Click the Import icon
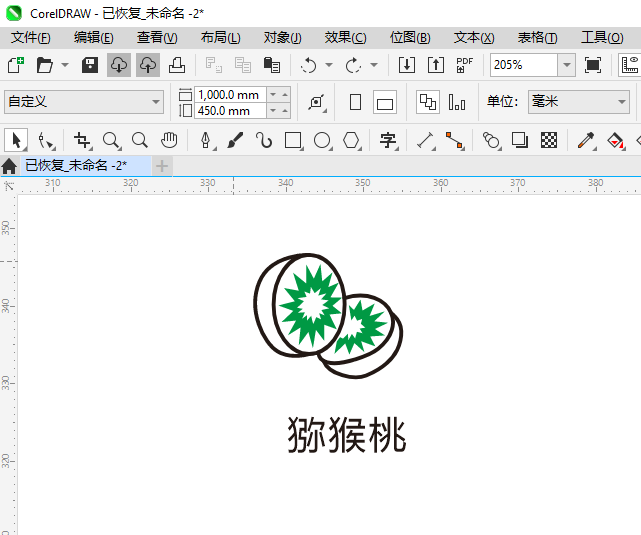 [407, 65]
